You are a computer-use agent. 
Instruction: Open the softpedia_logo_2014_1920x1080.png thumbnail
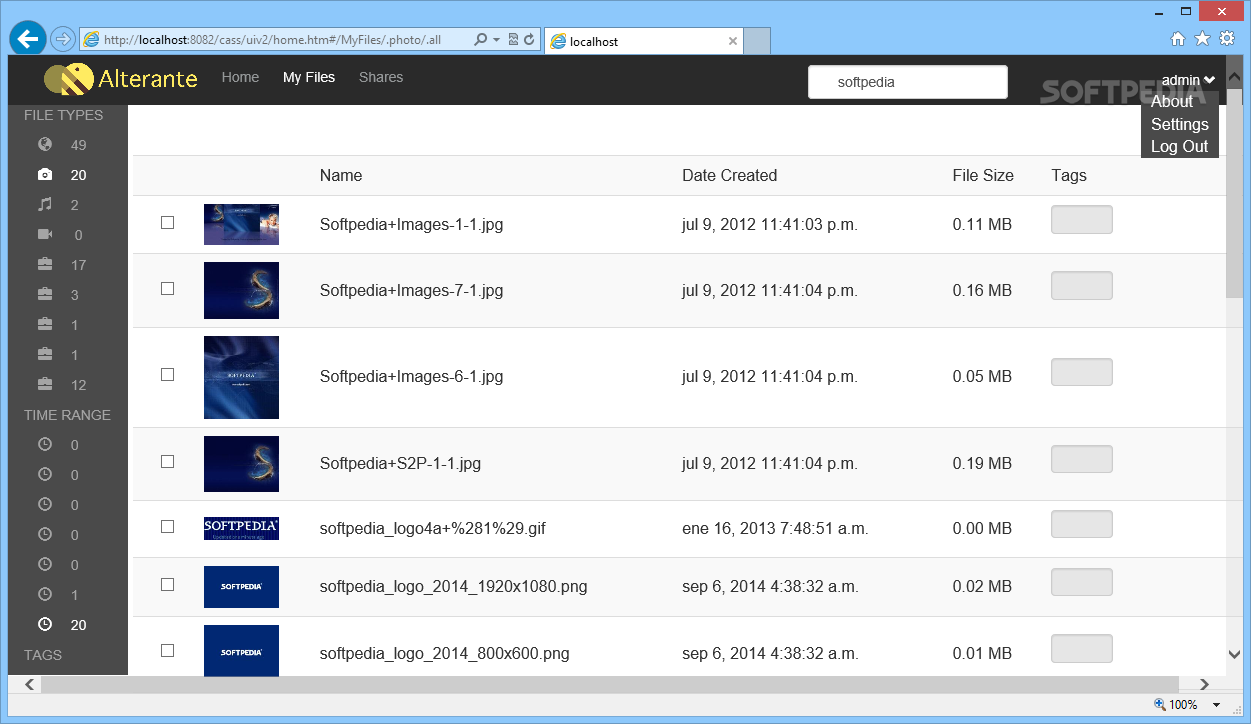coord(241,587)
